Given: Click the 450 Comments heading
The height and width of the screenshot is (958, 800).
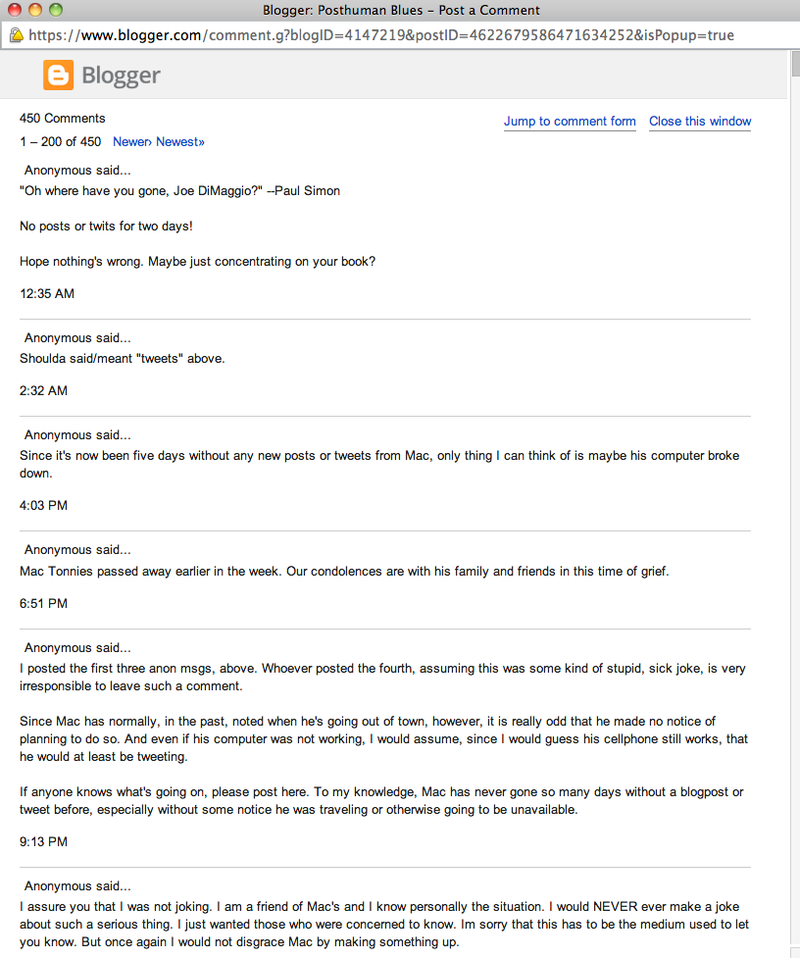Looking at the screenshot, I should click(62, 118).
